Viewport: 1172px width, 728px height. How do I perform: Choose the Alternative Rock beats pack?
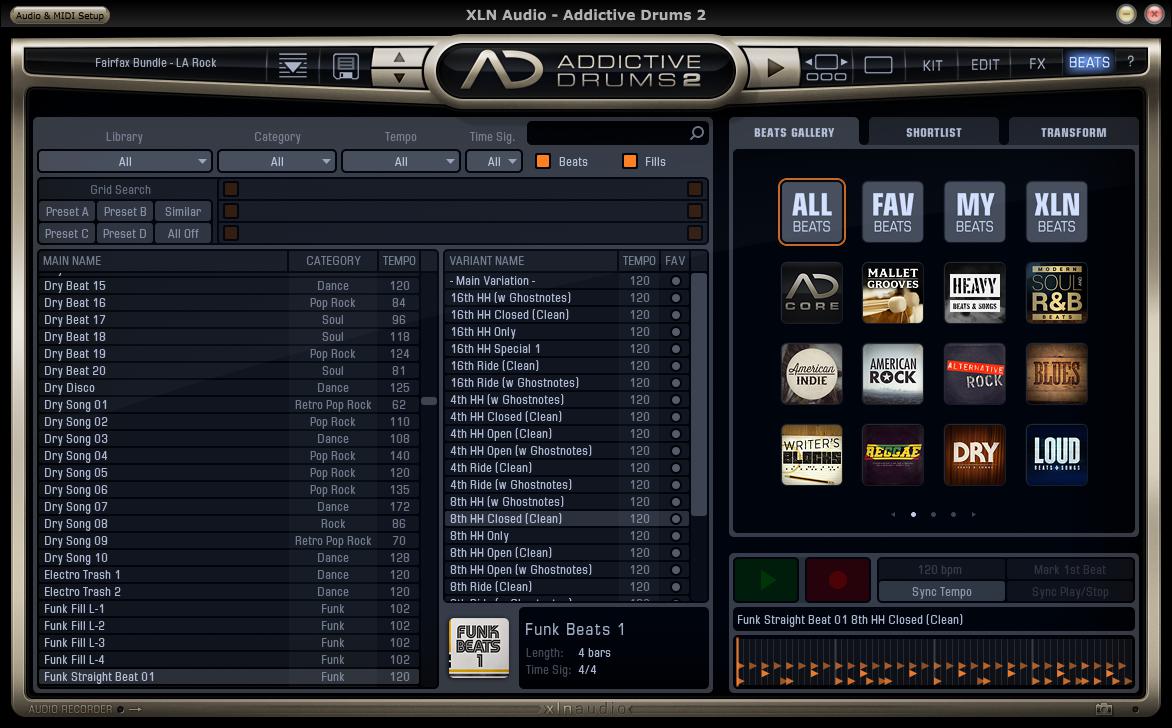tap(975, 374)
